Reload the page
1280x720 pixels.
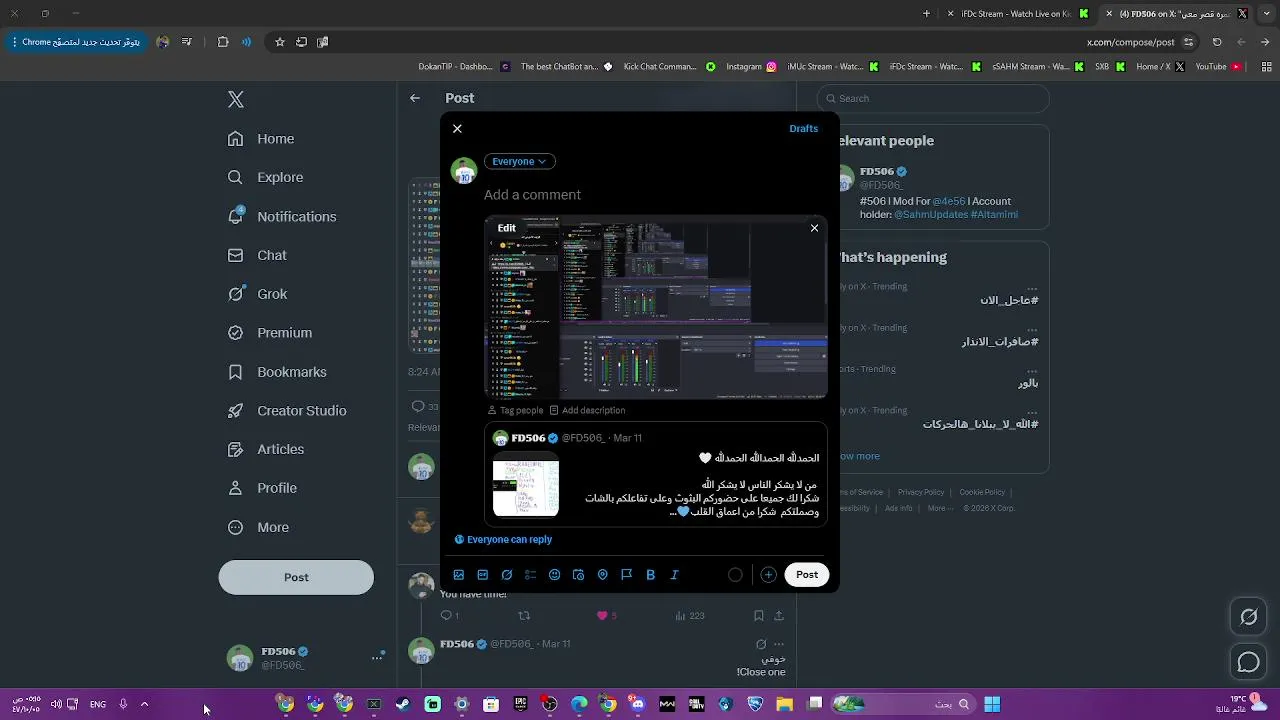click(x=1217, y=42)
